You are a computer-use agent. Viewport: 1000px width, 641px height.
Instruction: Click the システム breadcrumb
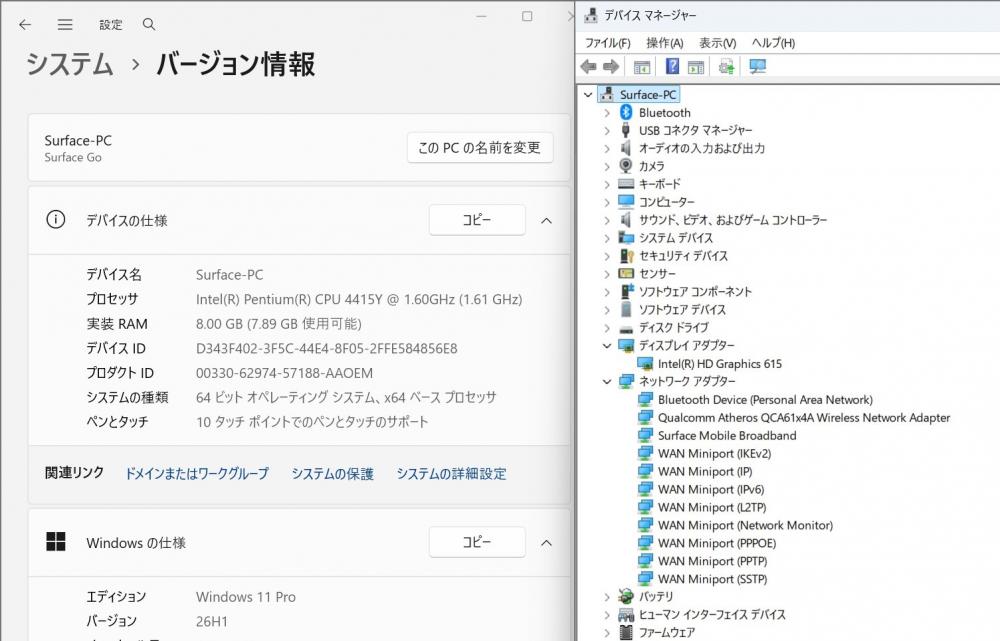pyautogui.click(x=70, y=64)
